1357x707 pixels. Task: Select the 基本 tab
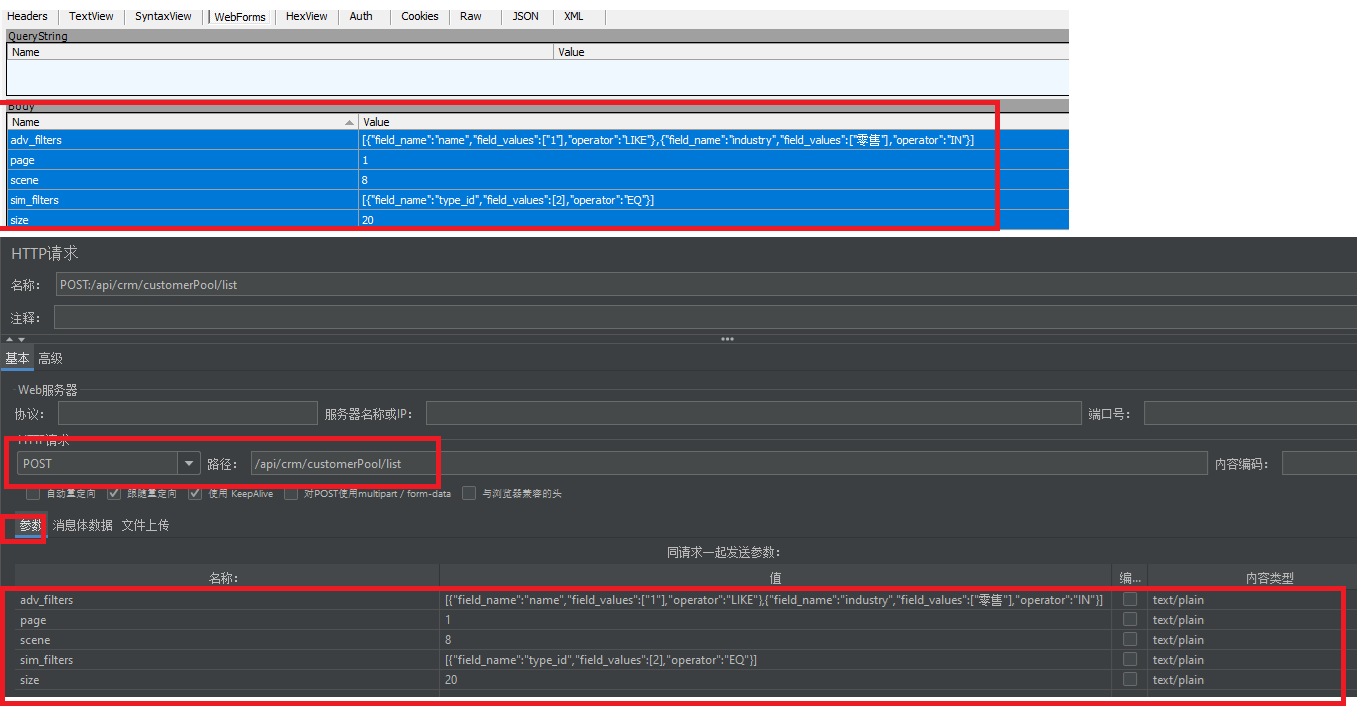tap(17, 359)
